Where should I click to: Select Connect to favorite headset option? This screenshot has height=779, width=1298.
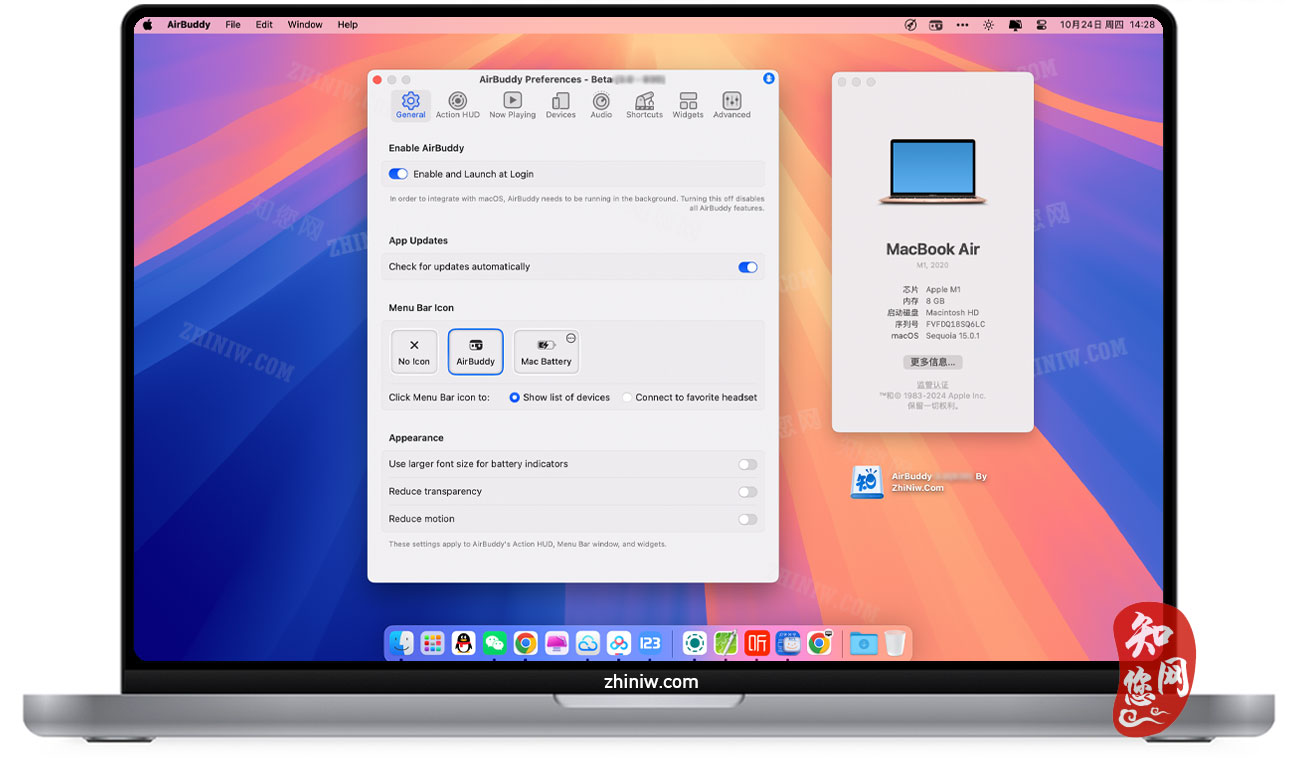point(689,397)
